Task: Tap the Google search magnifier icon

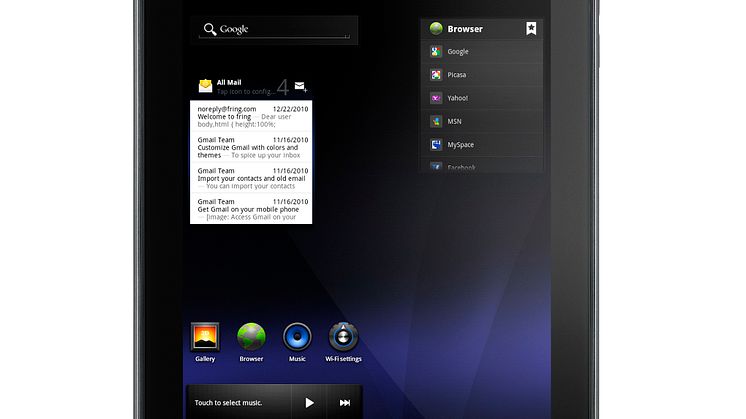Action: [210, 29]
